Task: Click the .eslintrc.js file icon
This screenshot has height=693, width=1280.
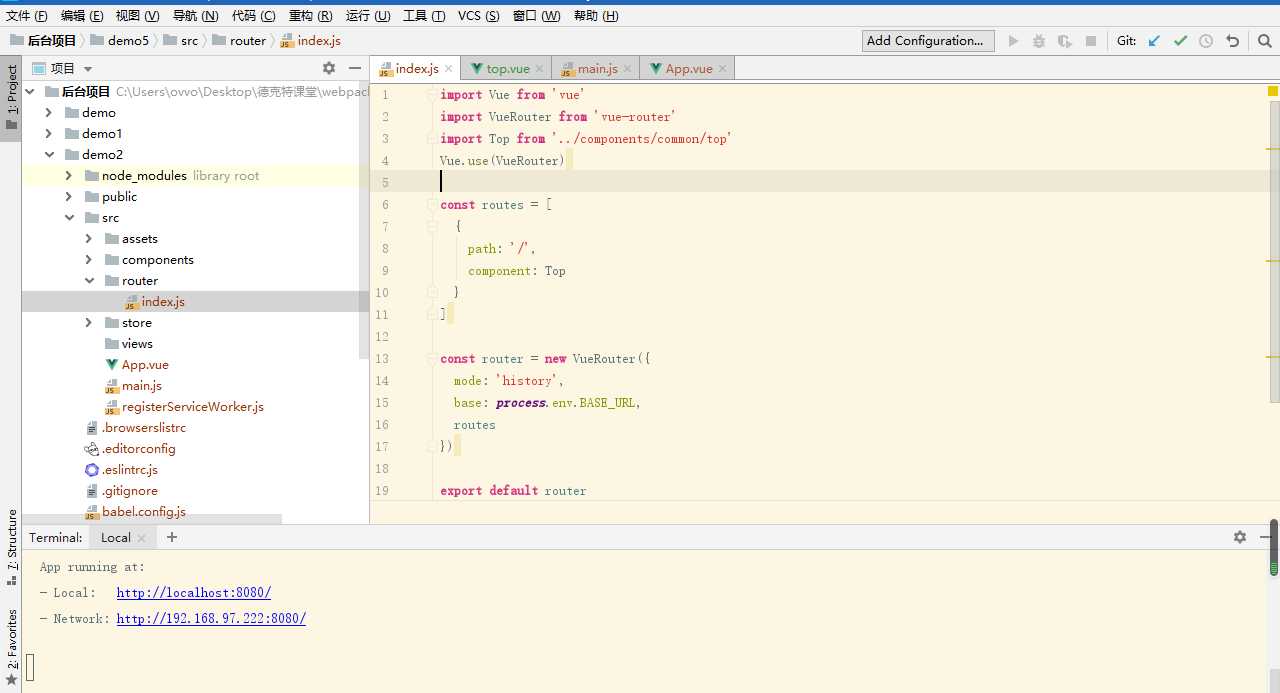Action: coord(92,470)
